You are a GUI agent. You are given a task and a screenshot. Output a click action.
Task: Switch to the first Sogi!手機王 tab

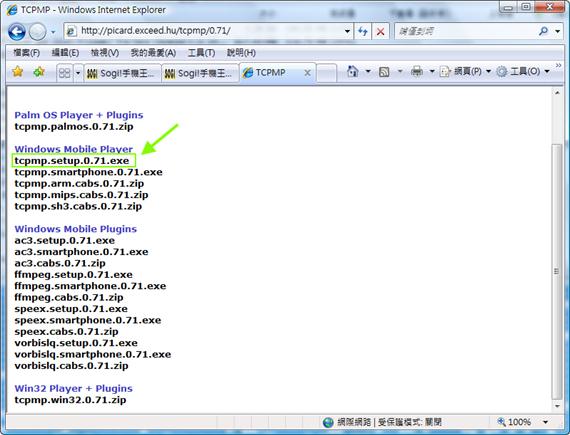tap(122, 73)
